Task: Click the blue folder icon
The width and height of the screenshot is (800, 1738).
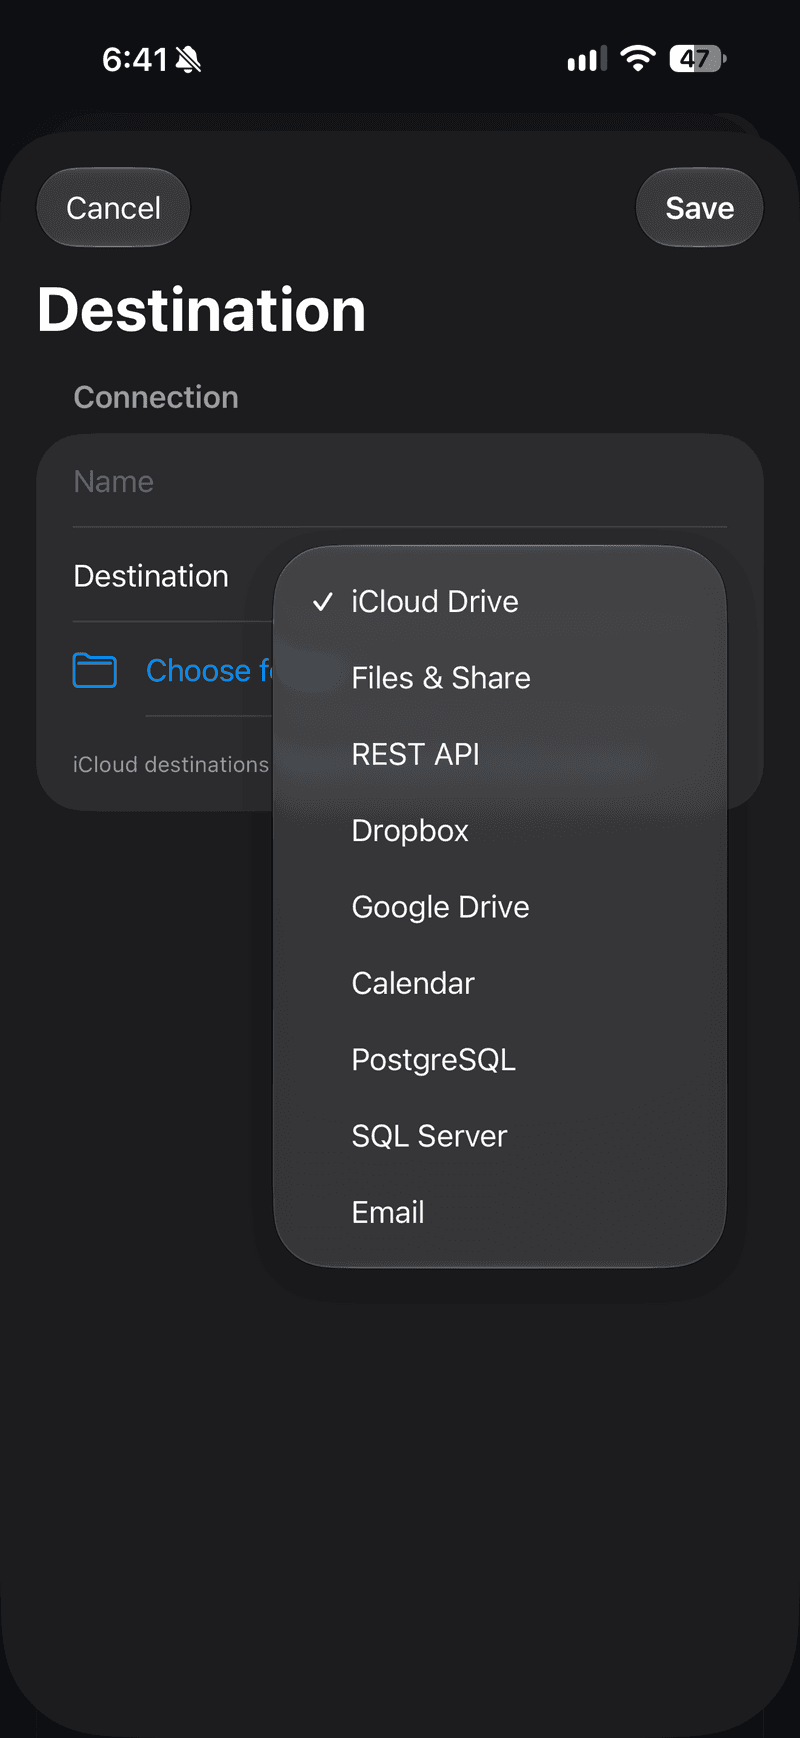Action: point(95,670)
